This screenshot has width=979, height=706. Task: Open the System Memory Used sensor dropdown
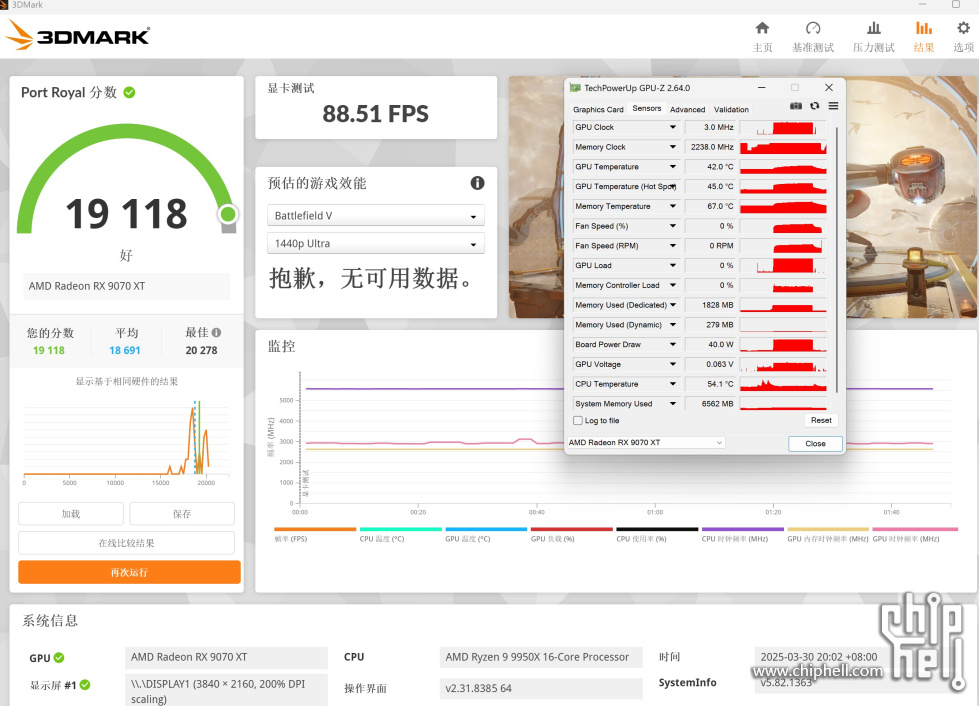(x=672, y=404)
